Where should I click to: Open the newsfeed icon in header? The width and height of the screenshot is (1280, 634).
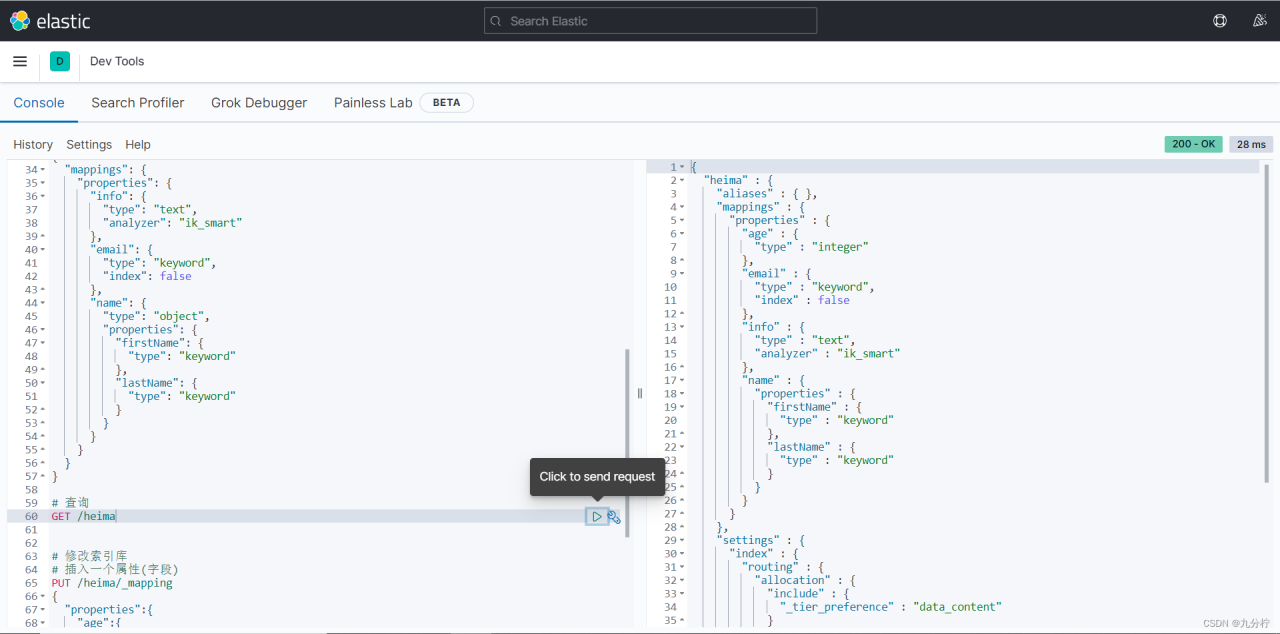1260,21
